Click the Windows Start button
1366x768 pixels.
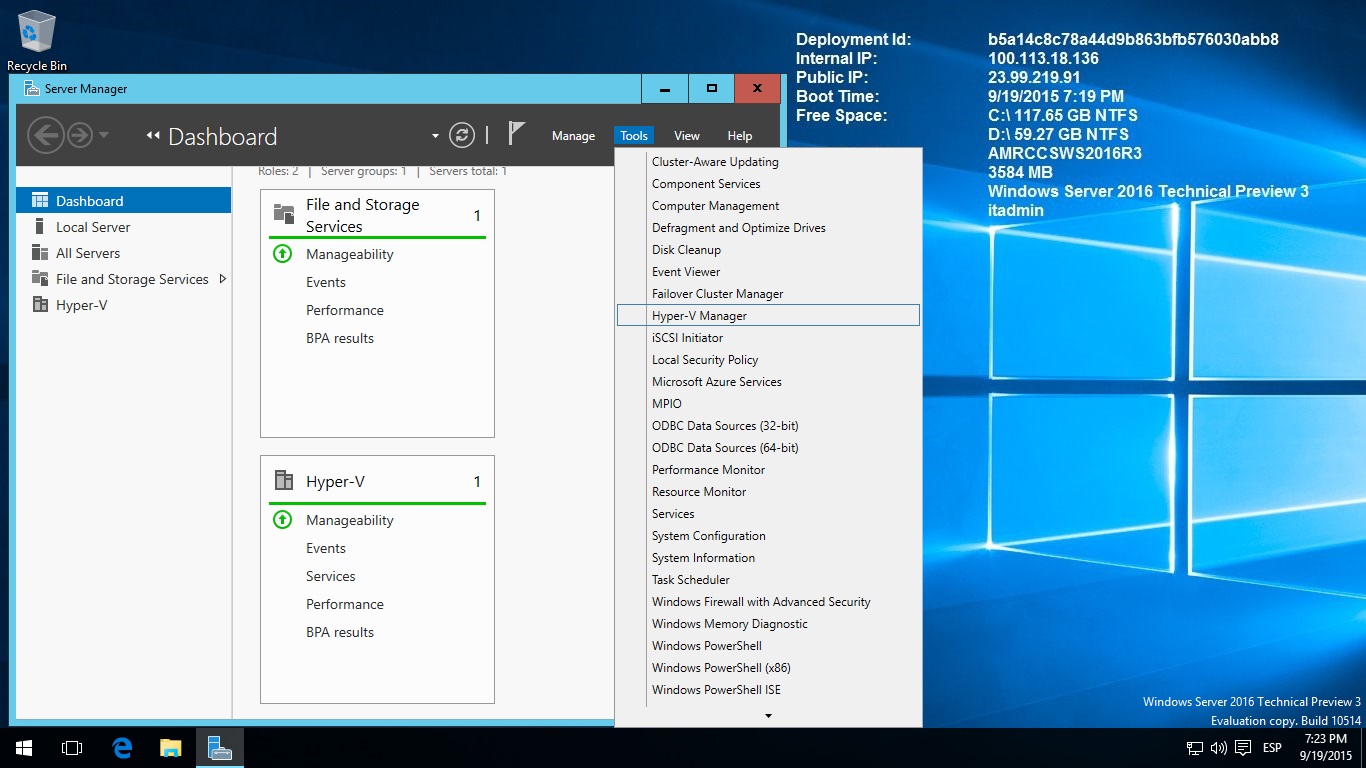24,747
